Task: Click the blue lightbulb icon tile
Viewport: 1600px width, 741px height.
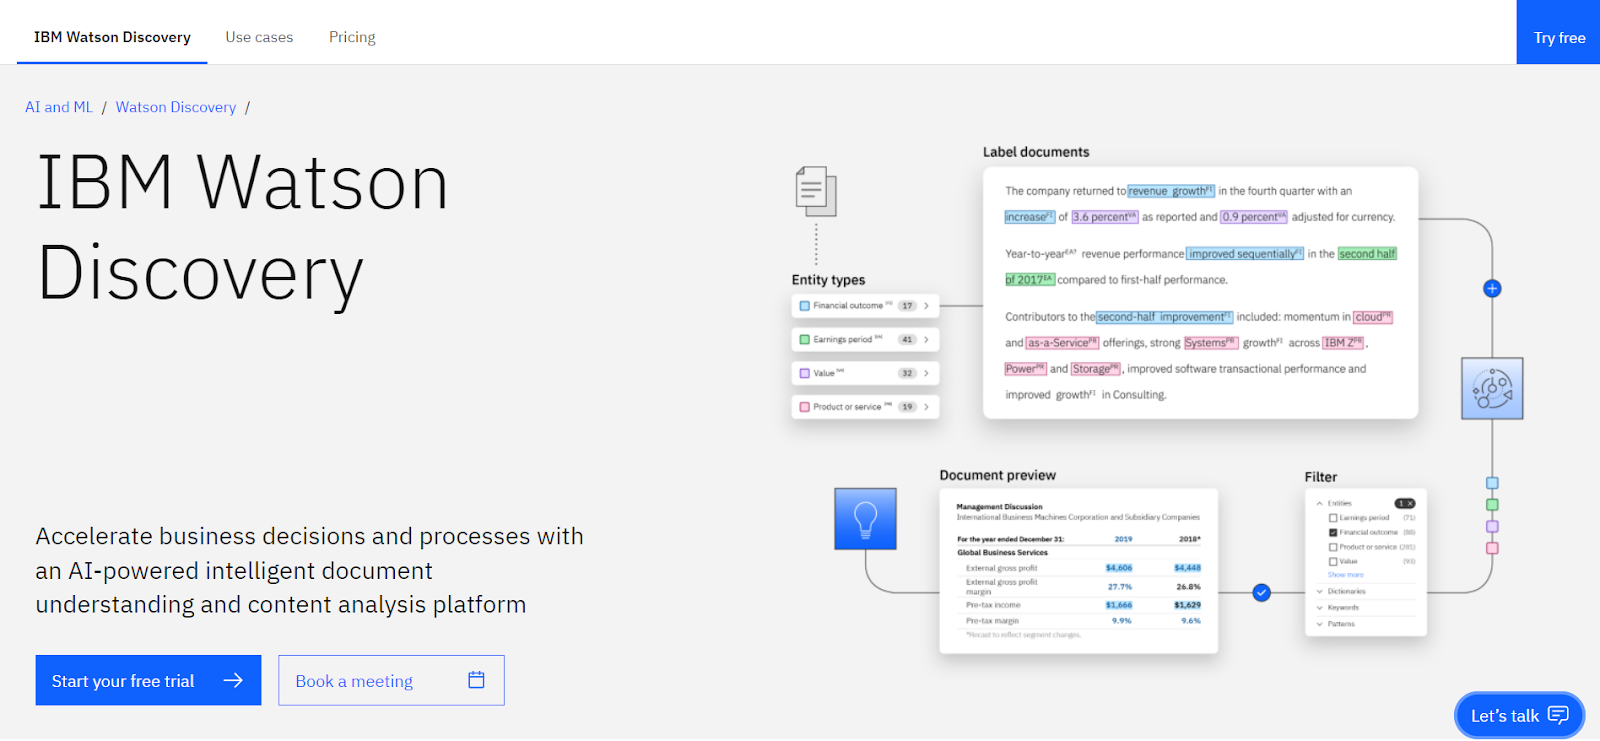Action: click(x=866, y=519)
